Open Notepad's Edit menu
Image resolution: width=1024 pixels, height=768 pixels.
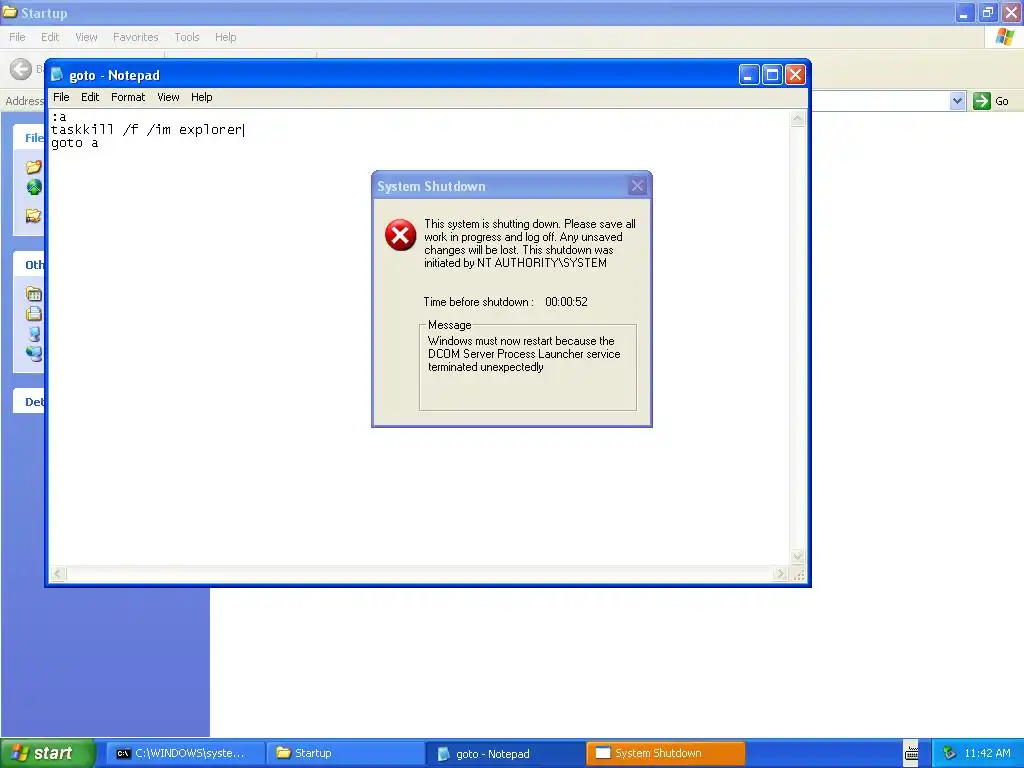pyautogui.click(x=90, y=97)
